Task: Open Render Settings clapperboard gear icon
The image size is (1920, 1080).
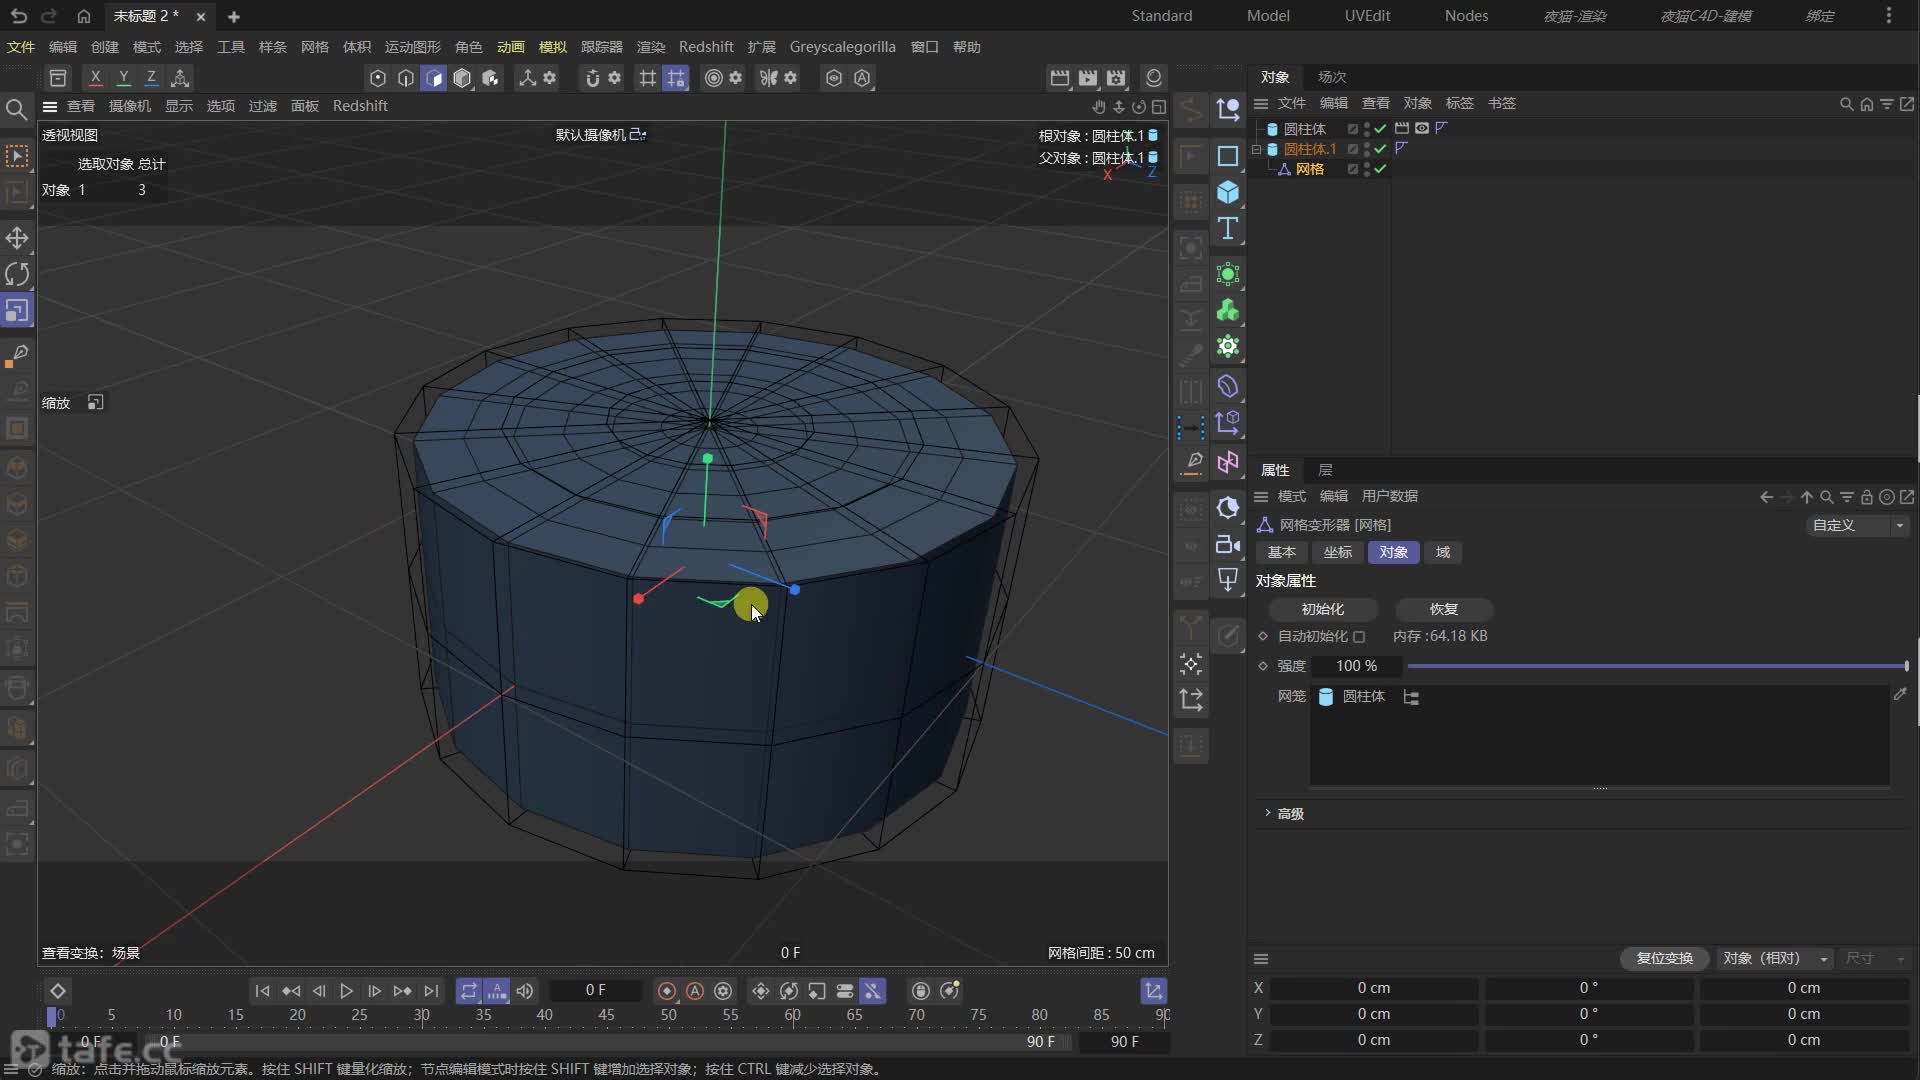Action: [x=1116, y=77]
